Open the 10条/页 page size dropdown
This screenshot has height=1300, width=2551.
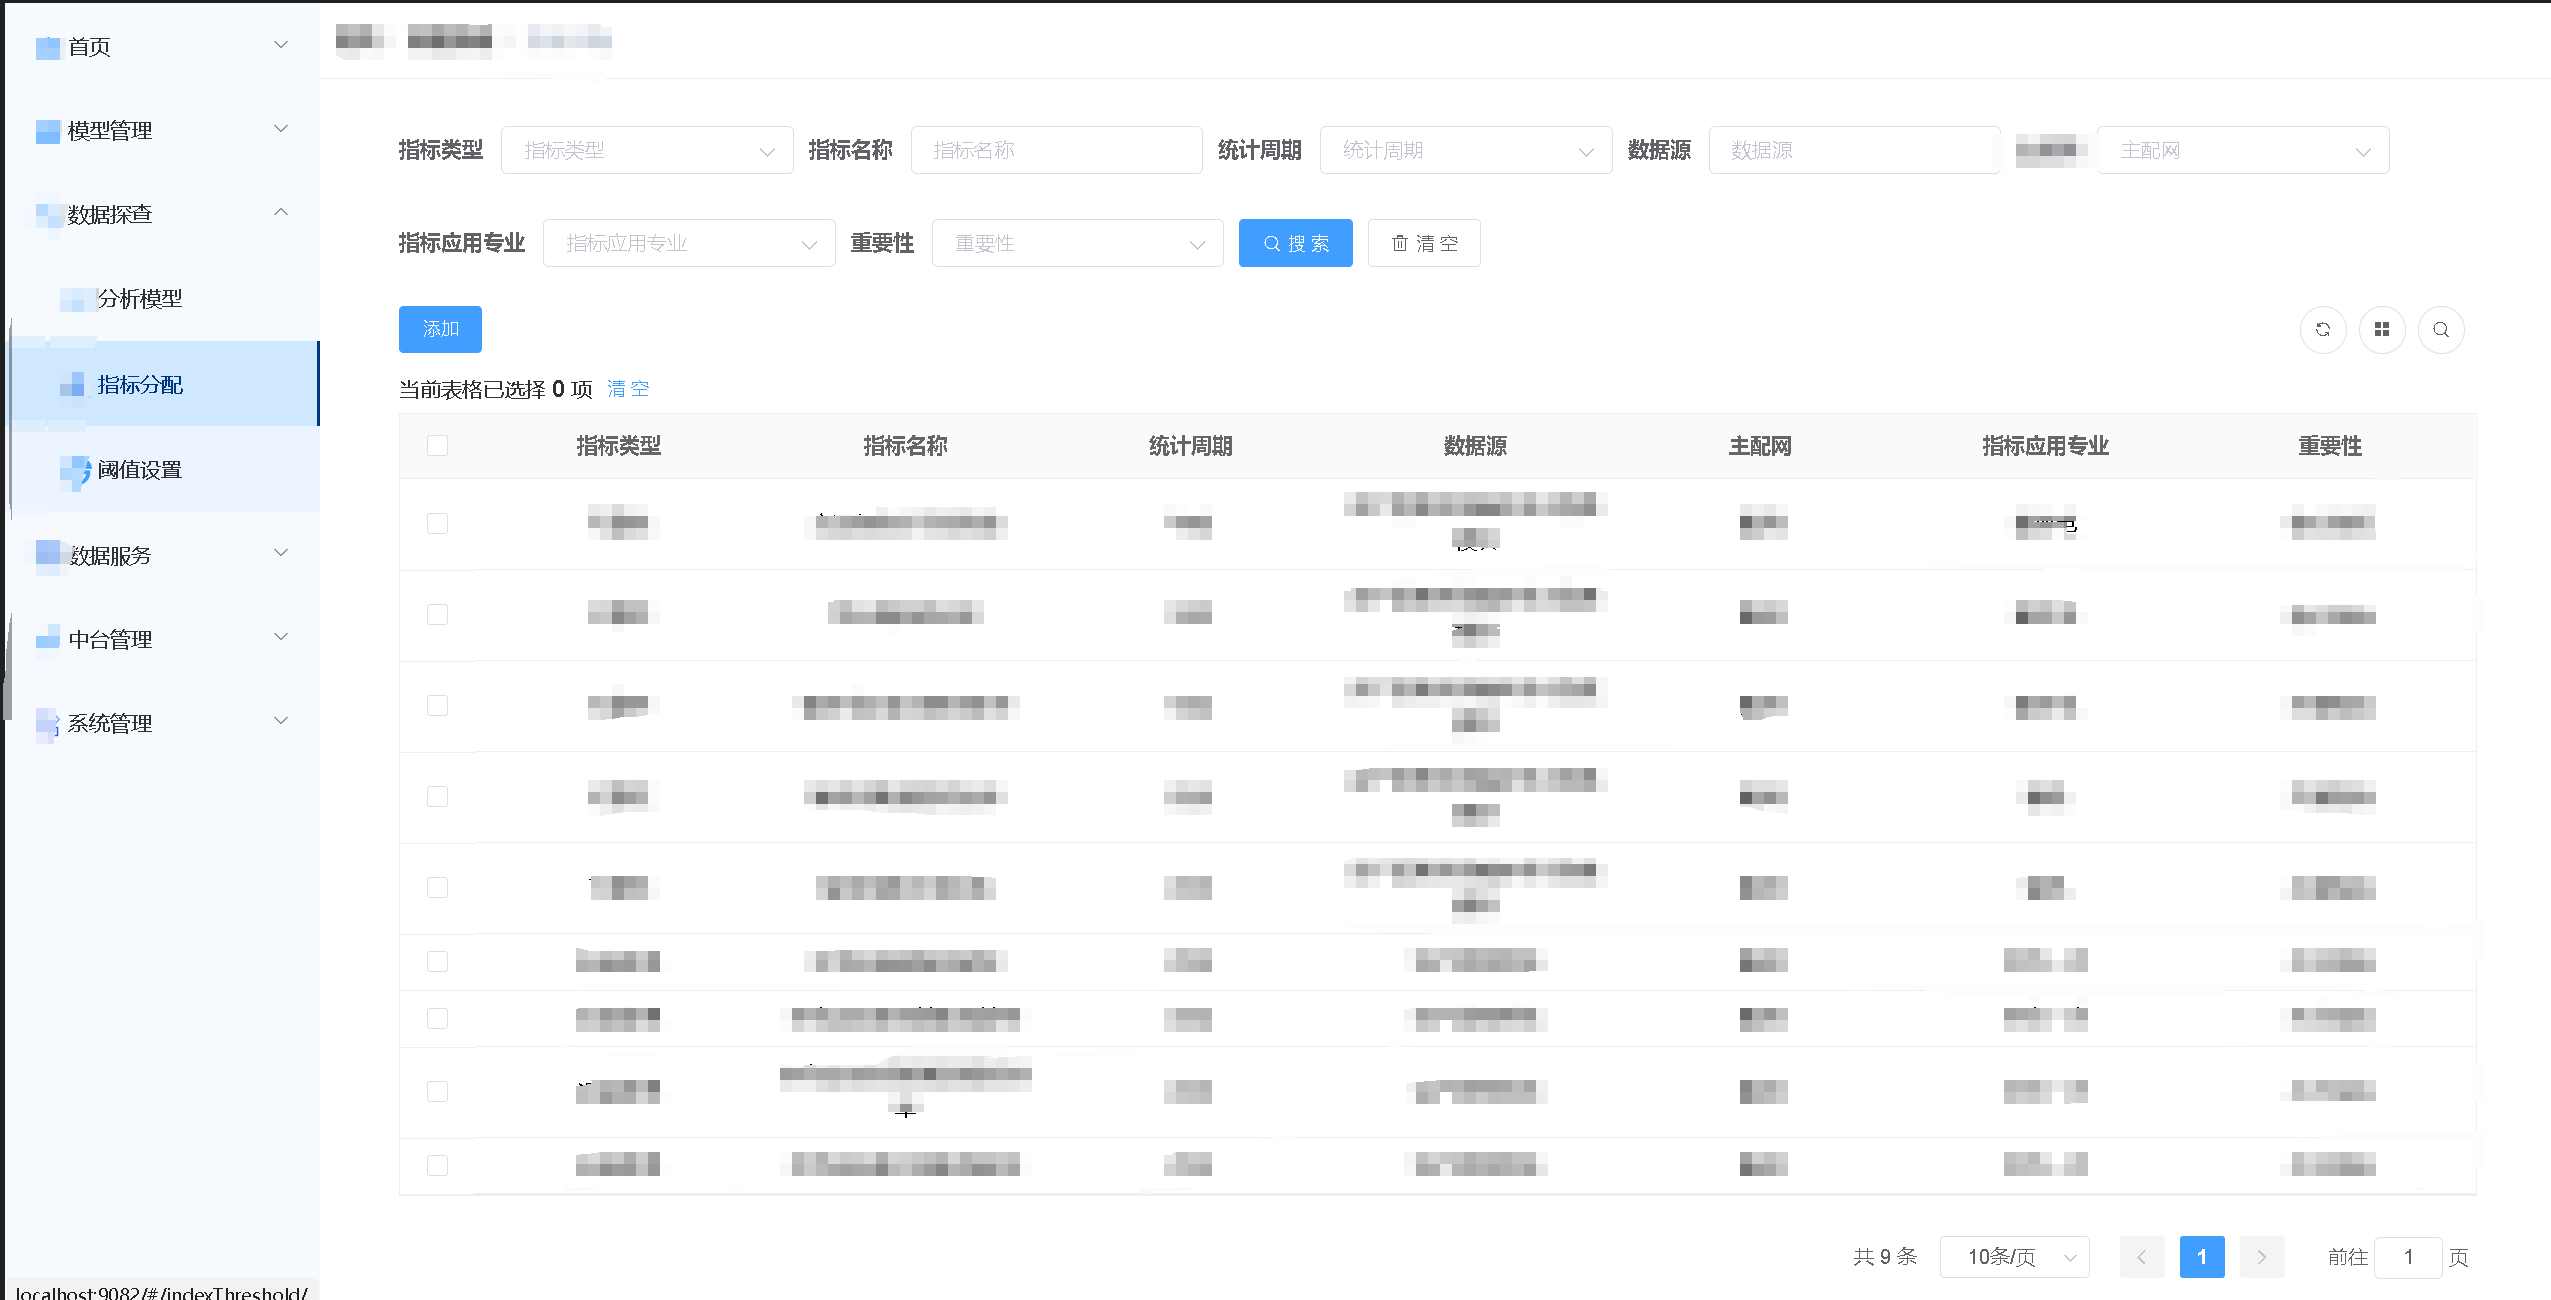(2015, 1257)
